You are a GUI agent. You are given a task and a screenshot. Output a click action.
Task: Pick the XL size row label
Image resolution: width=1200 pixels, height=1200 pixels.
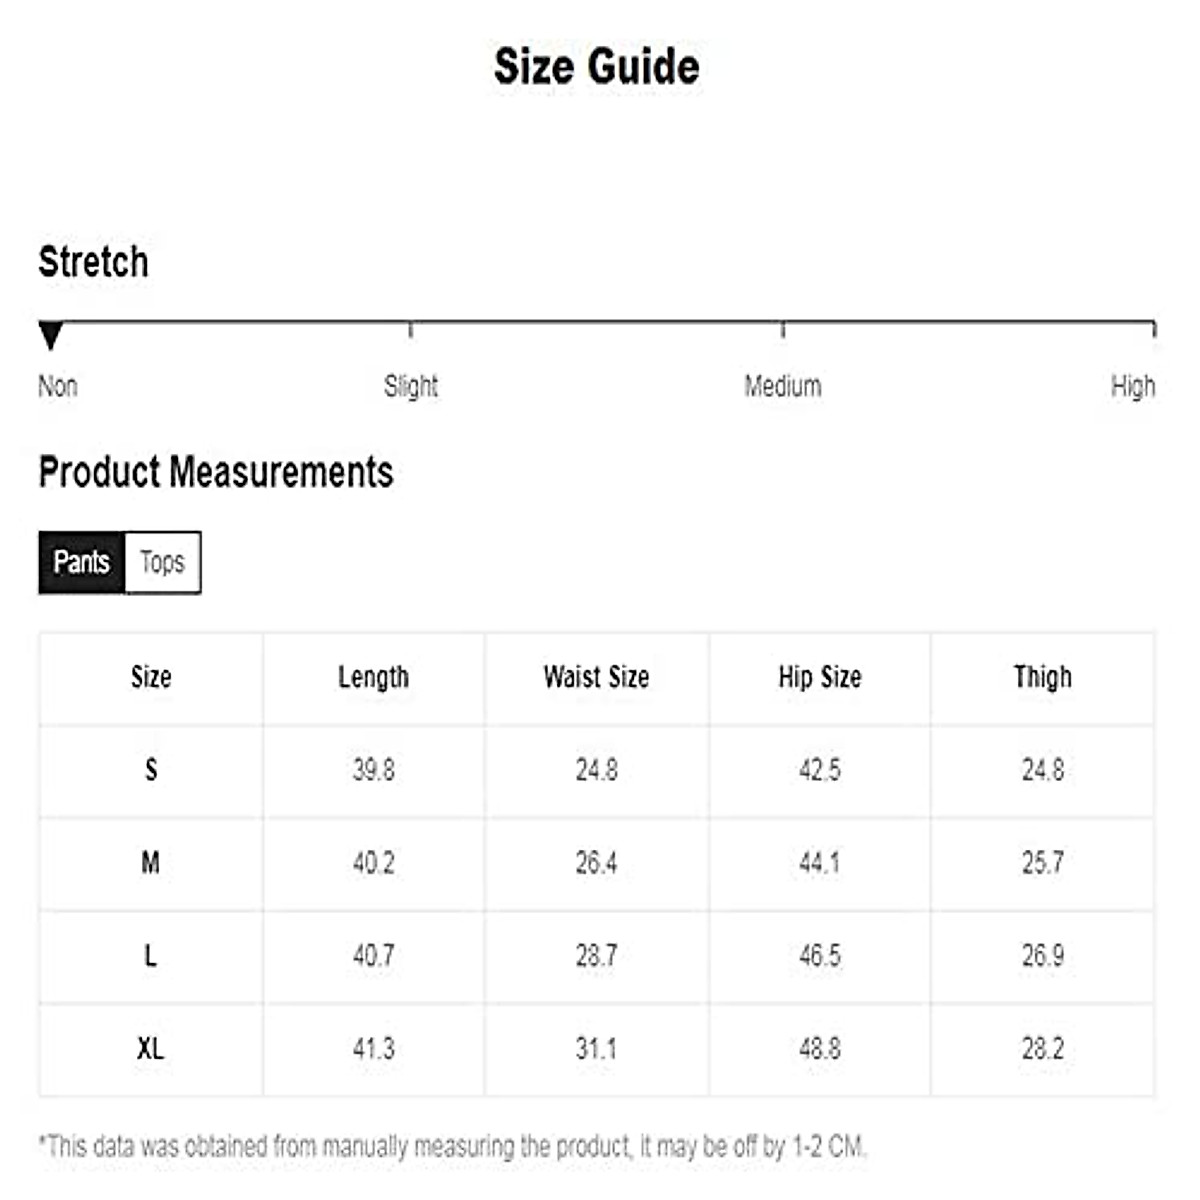pyautogui.click(x=151, y=1049)
